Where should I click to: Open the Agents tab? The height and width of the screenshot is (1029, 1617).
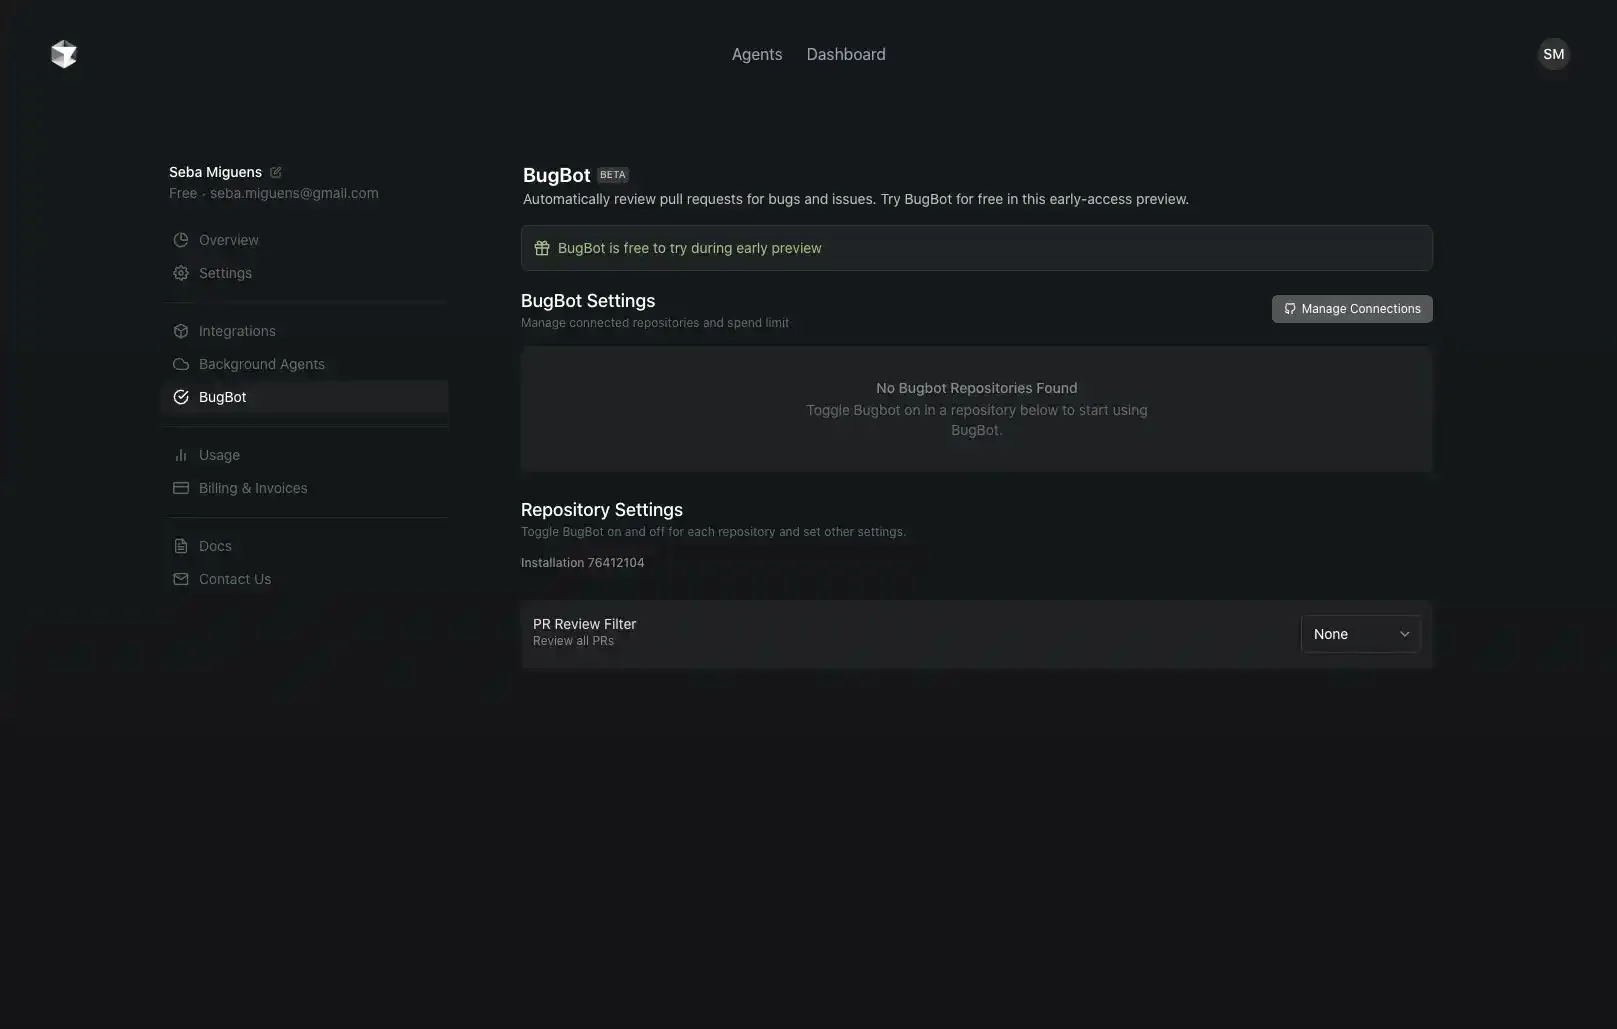pos(757,54)
